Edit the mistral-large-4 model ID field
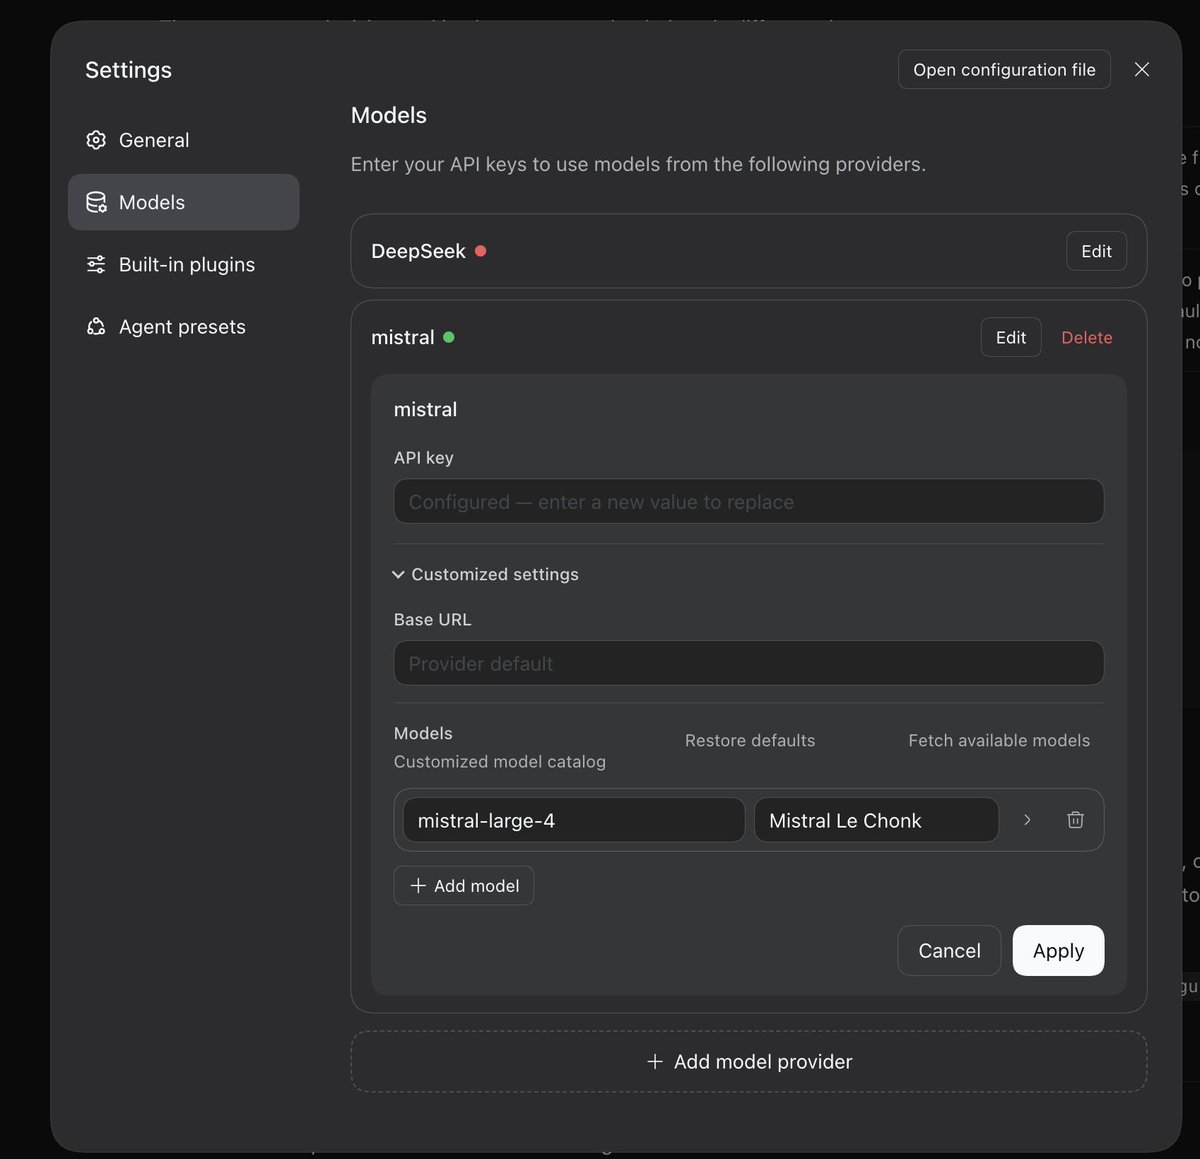1200x1159 pixels. 574,820
